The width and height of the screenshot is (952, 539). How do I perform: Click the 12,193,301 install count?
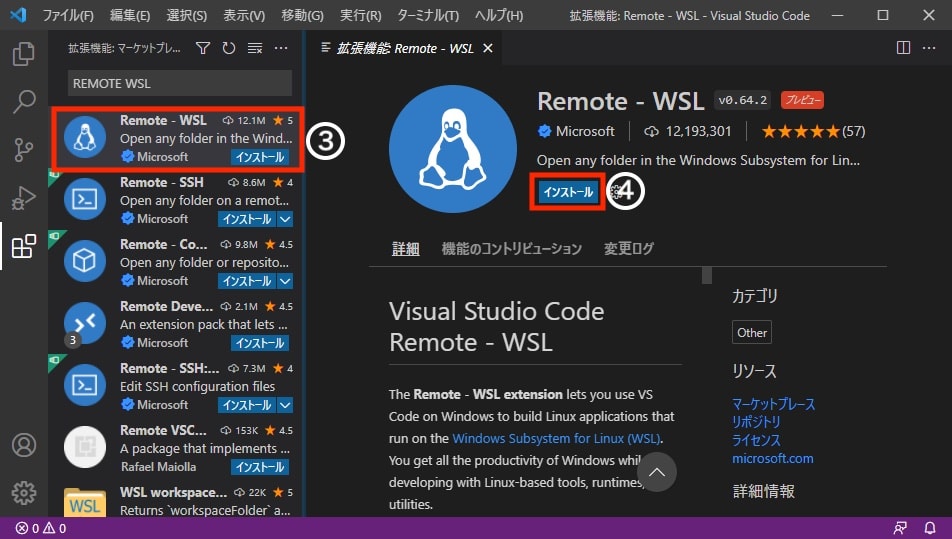coord(698,131)
